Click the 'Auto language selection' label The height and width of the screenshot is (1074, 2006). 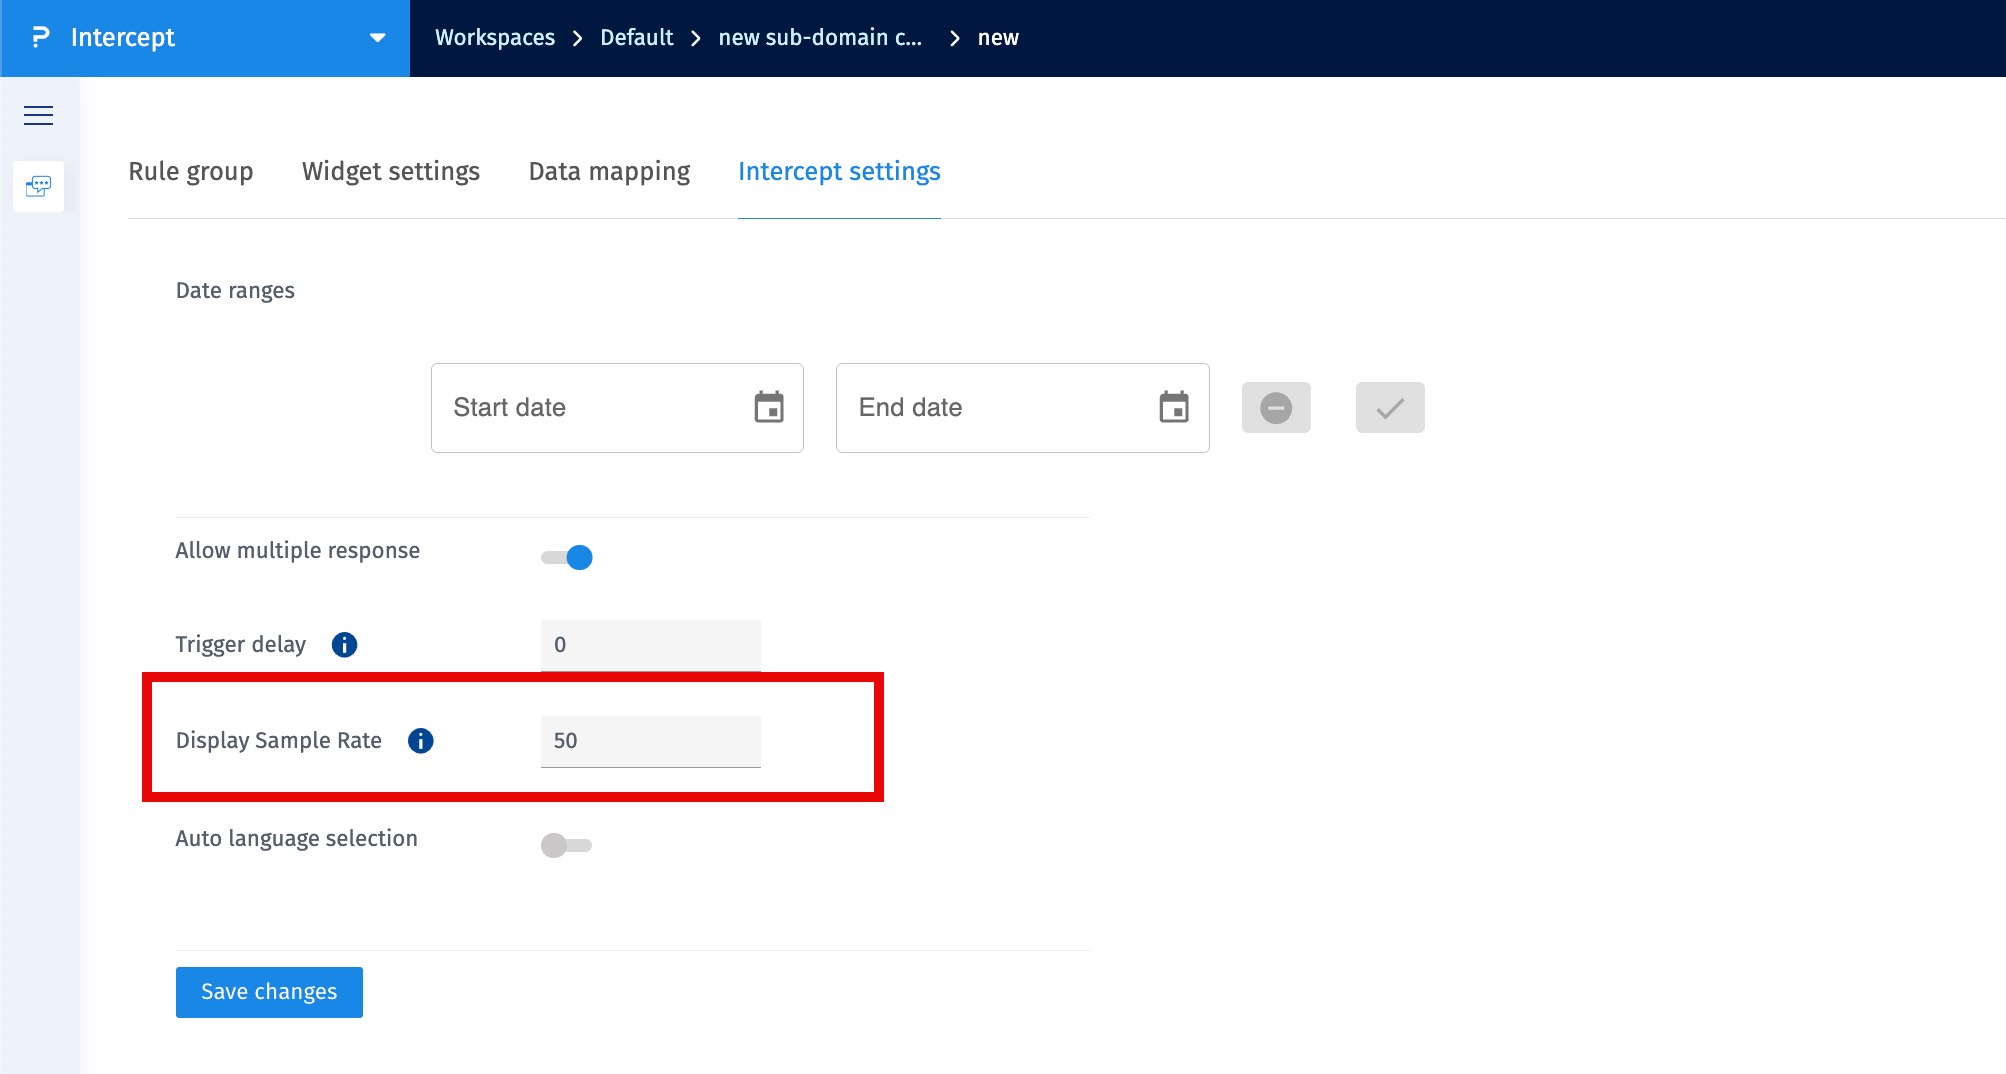point(297,839)
